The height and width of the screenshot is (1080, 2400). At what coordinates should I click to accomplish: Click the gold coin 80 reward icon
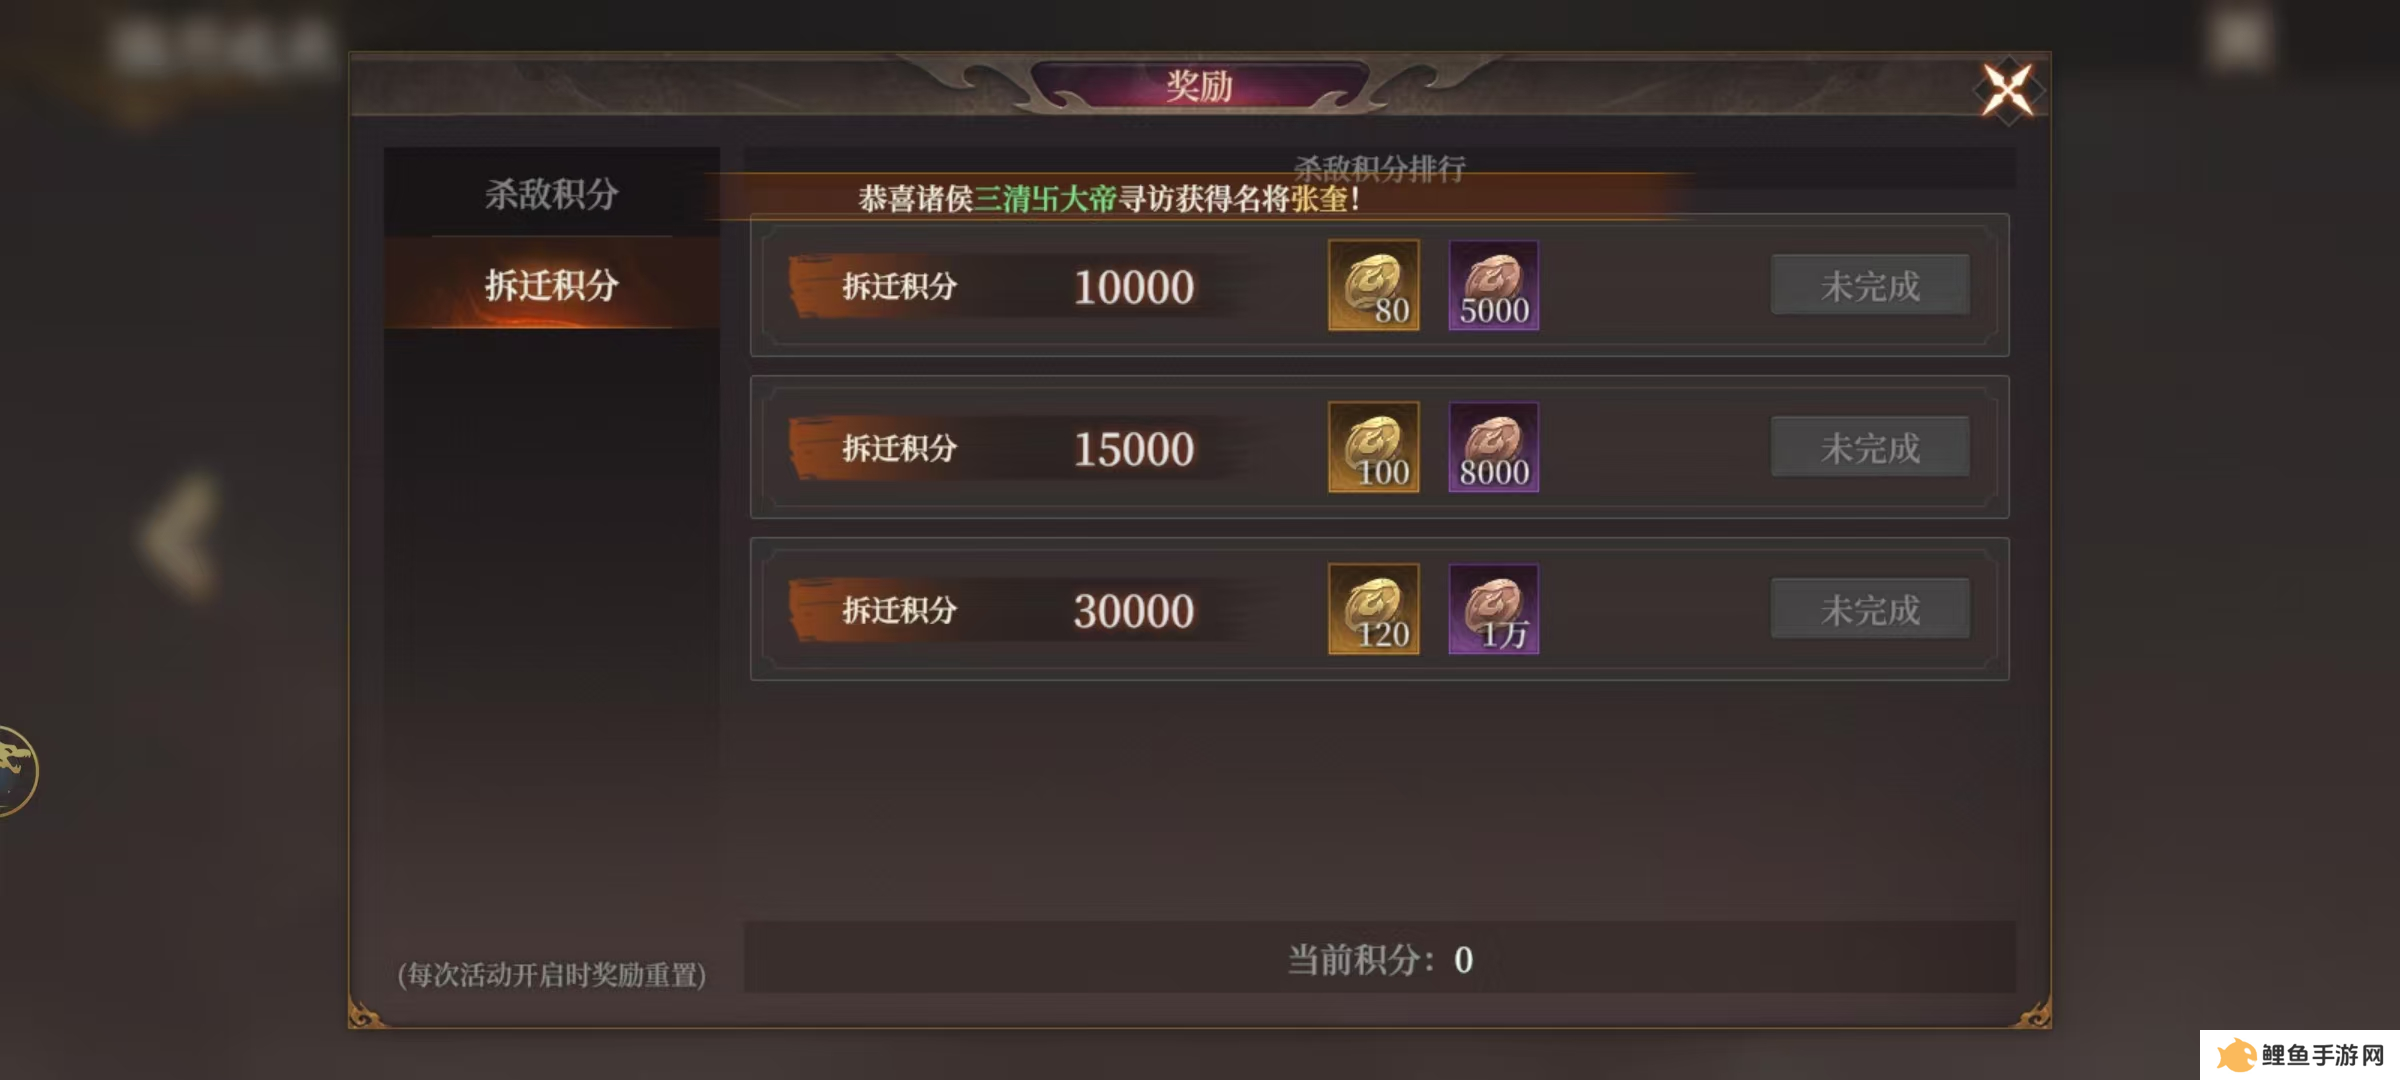pos(1373,285)
